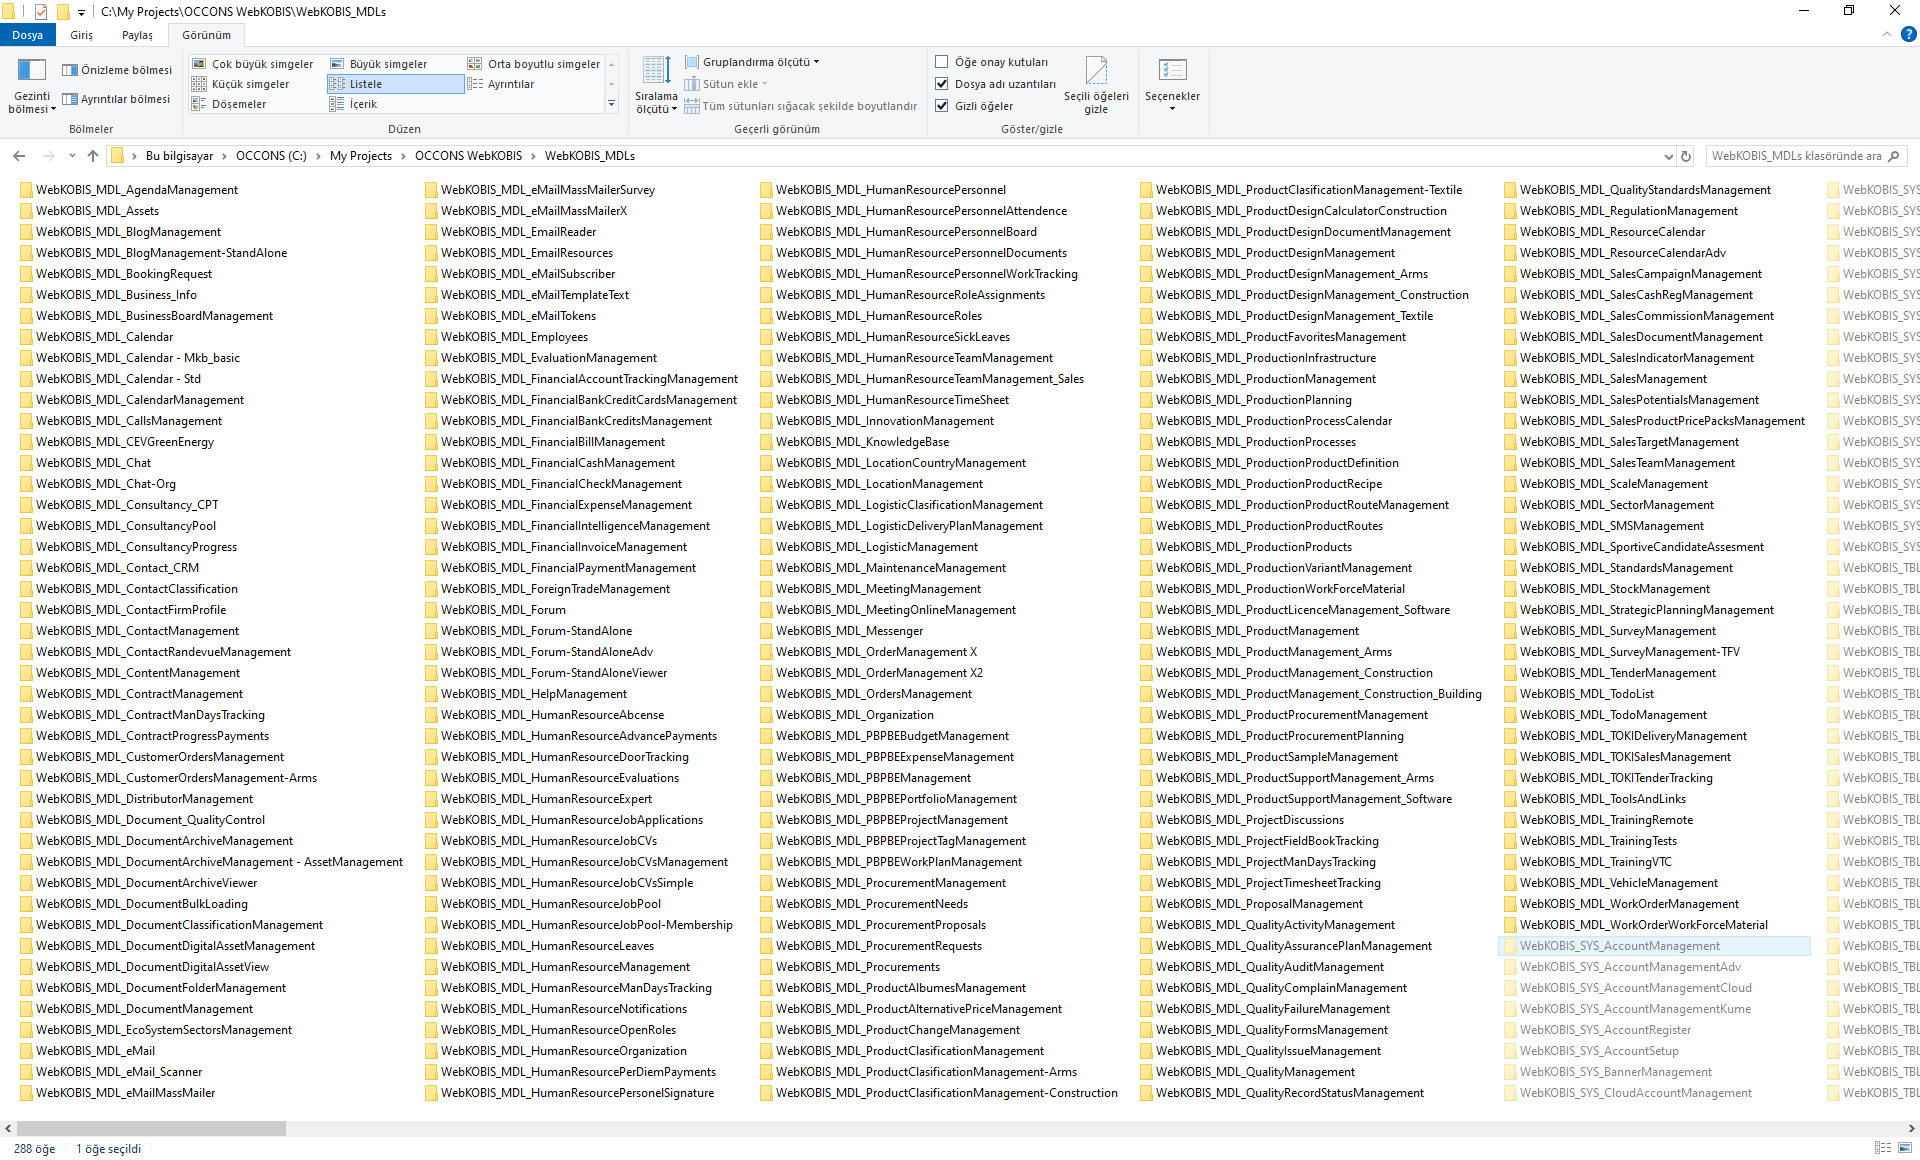Select Ayrıntılar view layout option
The height and width of the screenshot is (1160, 1920).
[x=510, y=84]
